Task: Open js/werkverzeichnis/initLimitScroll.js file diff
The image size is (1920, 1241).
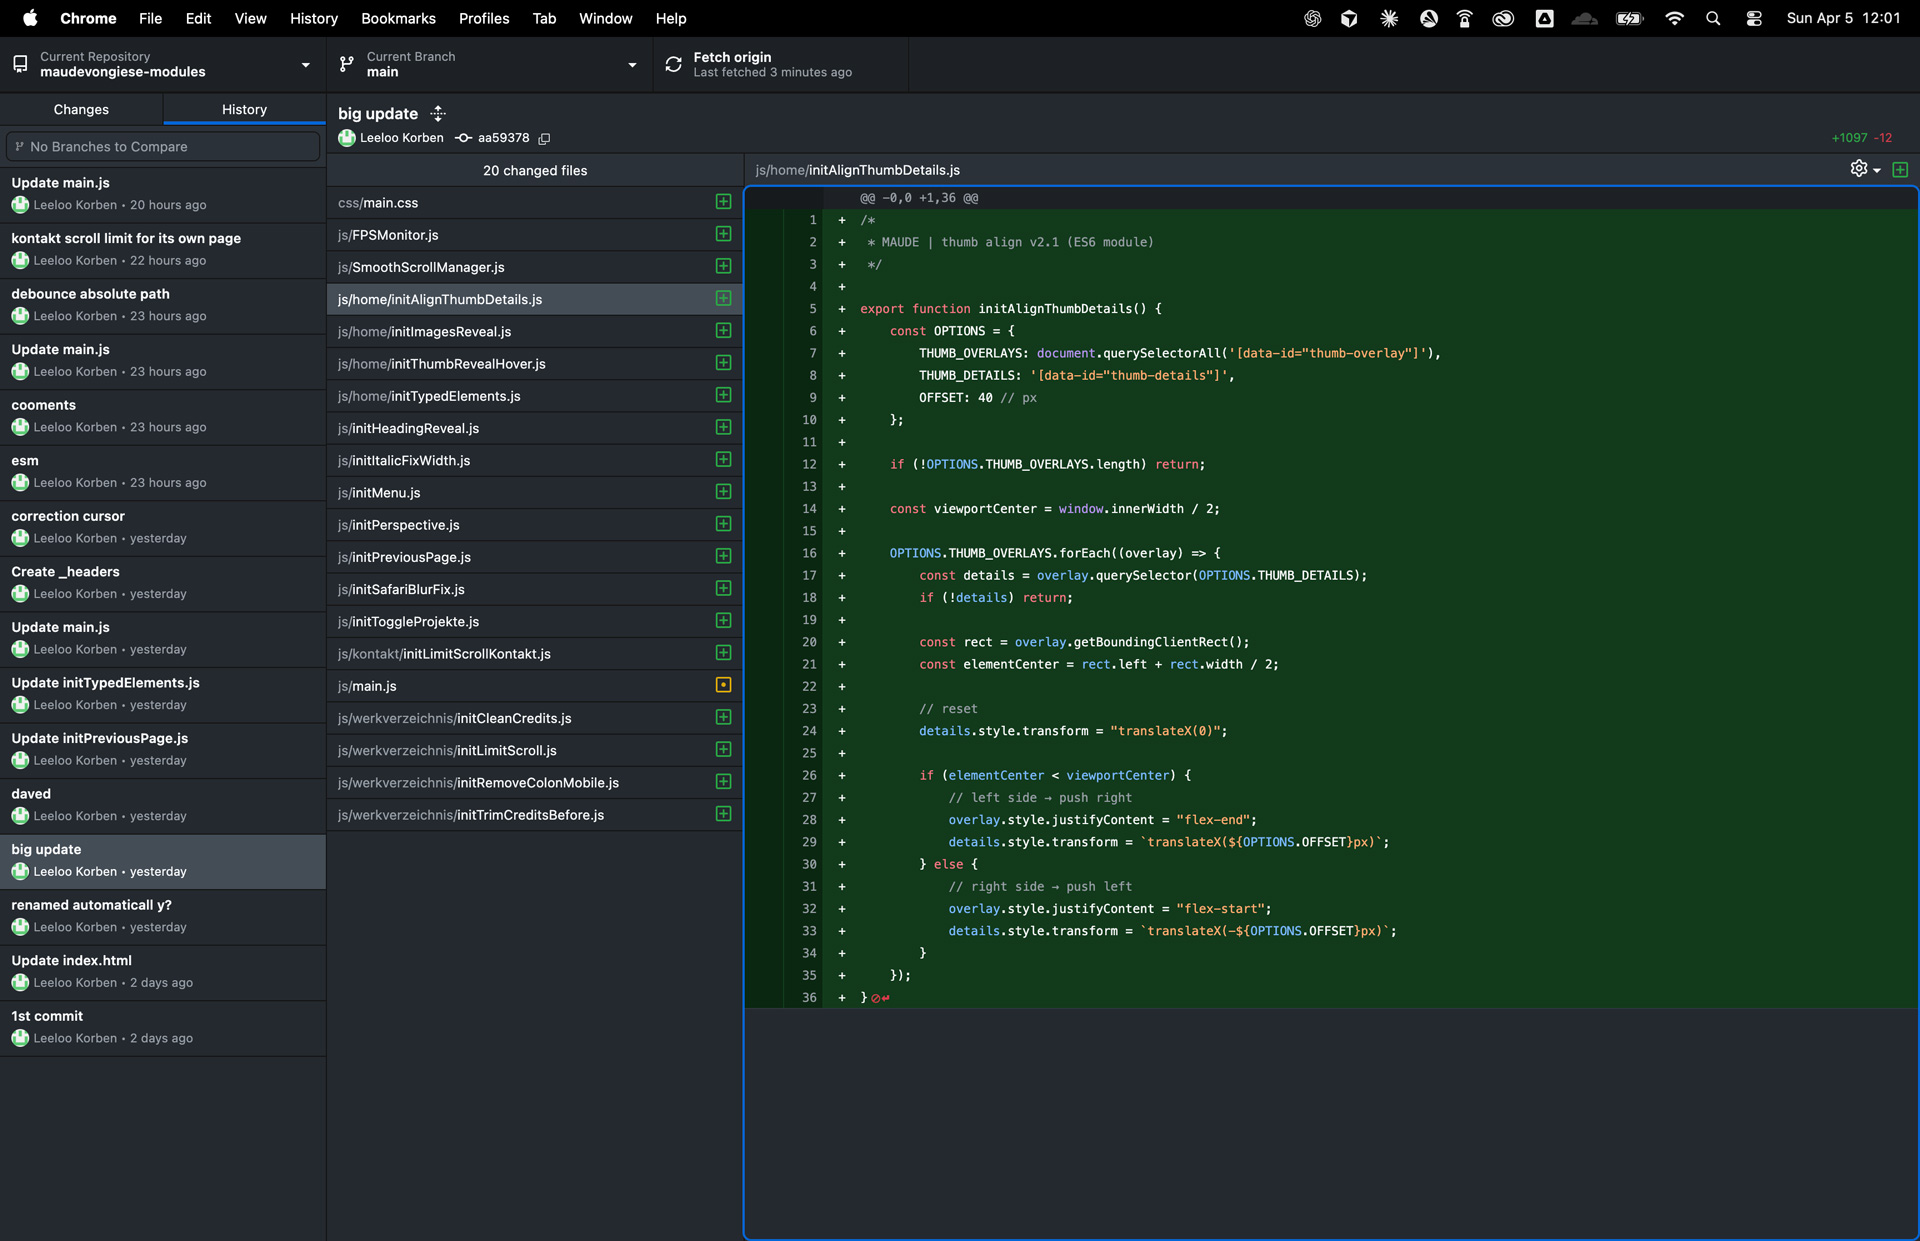Action: (448, 750)
